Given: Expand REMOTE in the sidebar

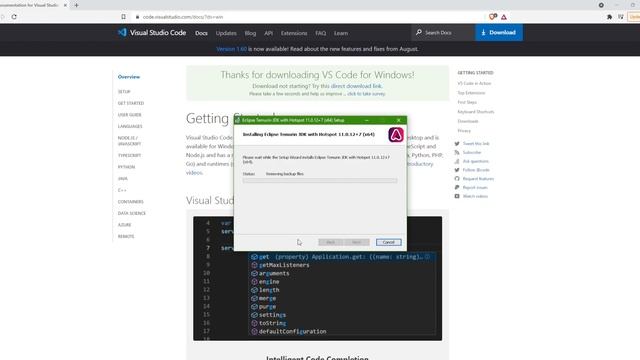Looking at the screenshot, I should pos(126,236).
